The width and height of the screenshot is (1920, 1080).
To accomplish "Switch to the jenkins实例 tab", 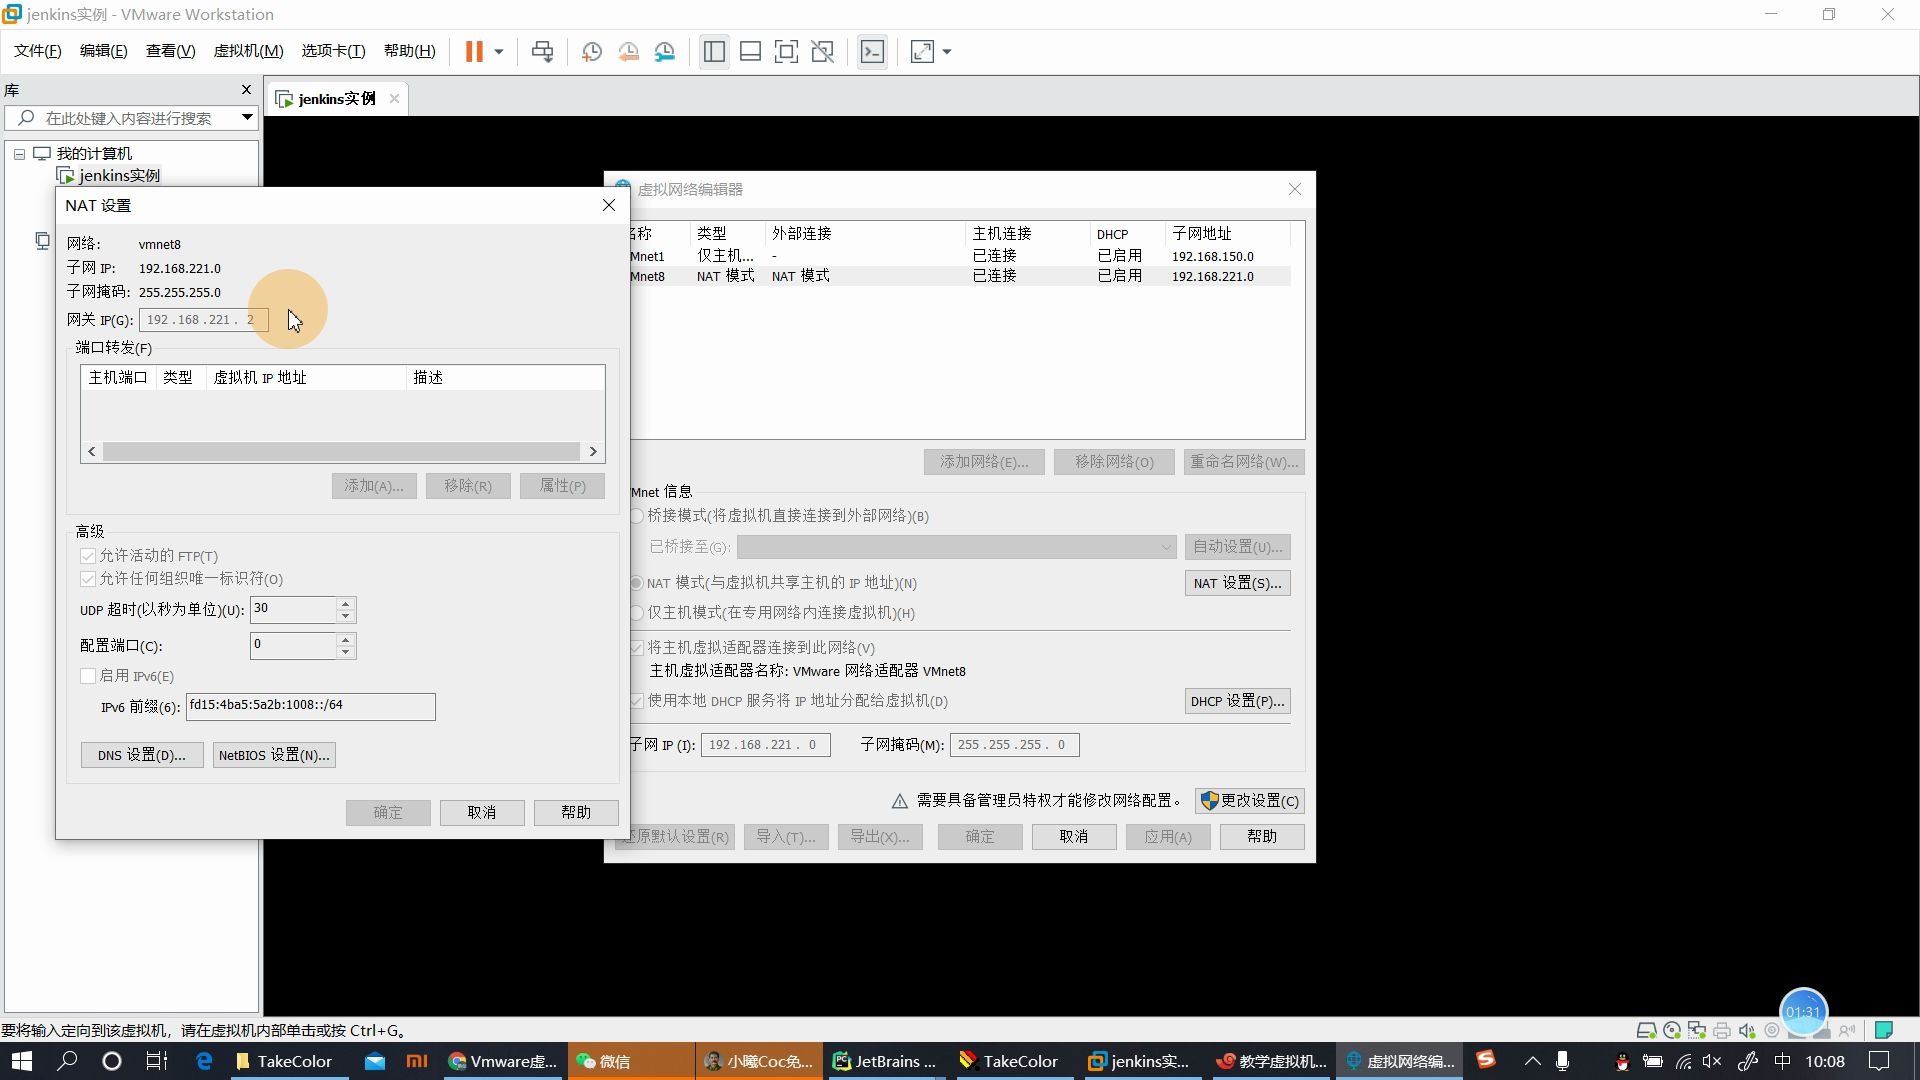I will 336,98.
